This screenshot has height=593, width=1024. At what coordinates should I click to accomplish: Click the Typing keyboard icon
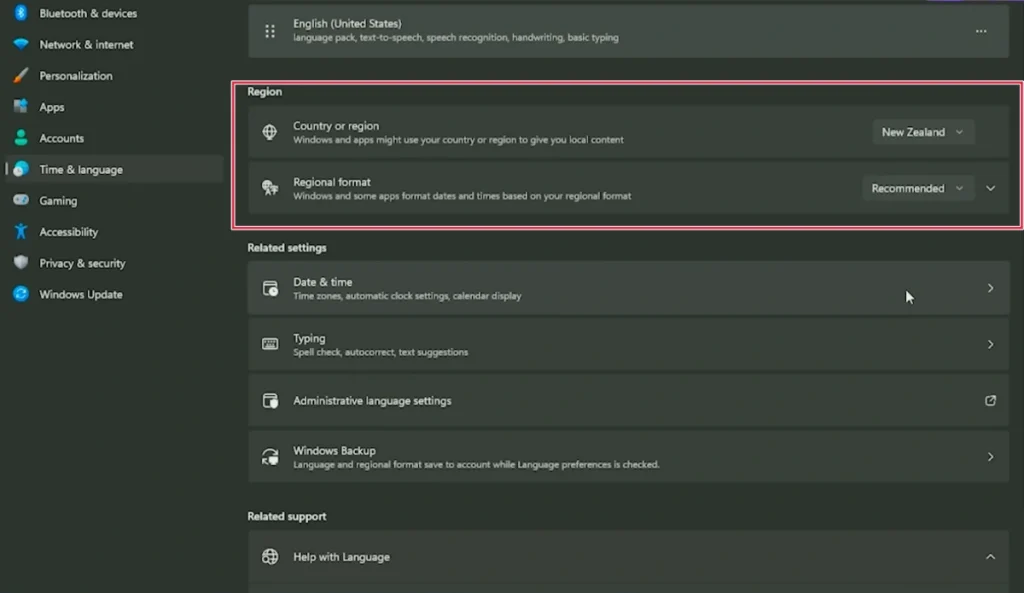click(x=270, y=344)
